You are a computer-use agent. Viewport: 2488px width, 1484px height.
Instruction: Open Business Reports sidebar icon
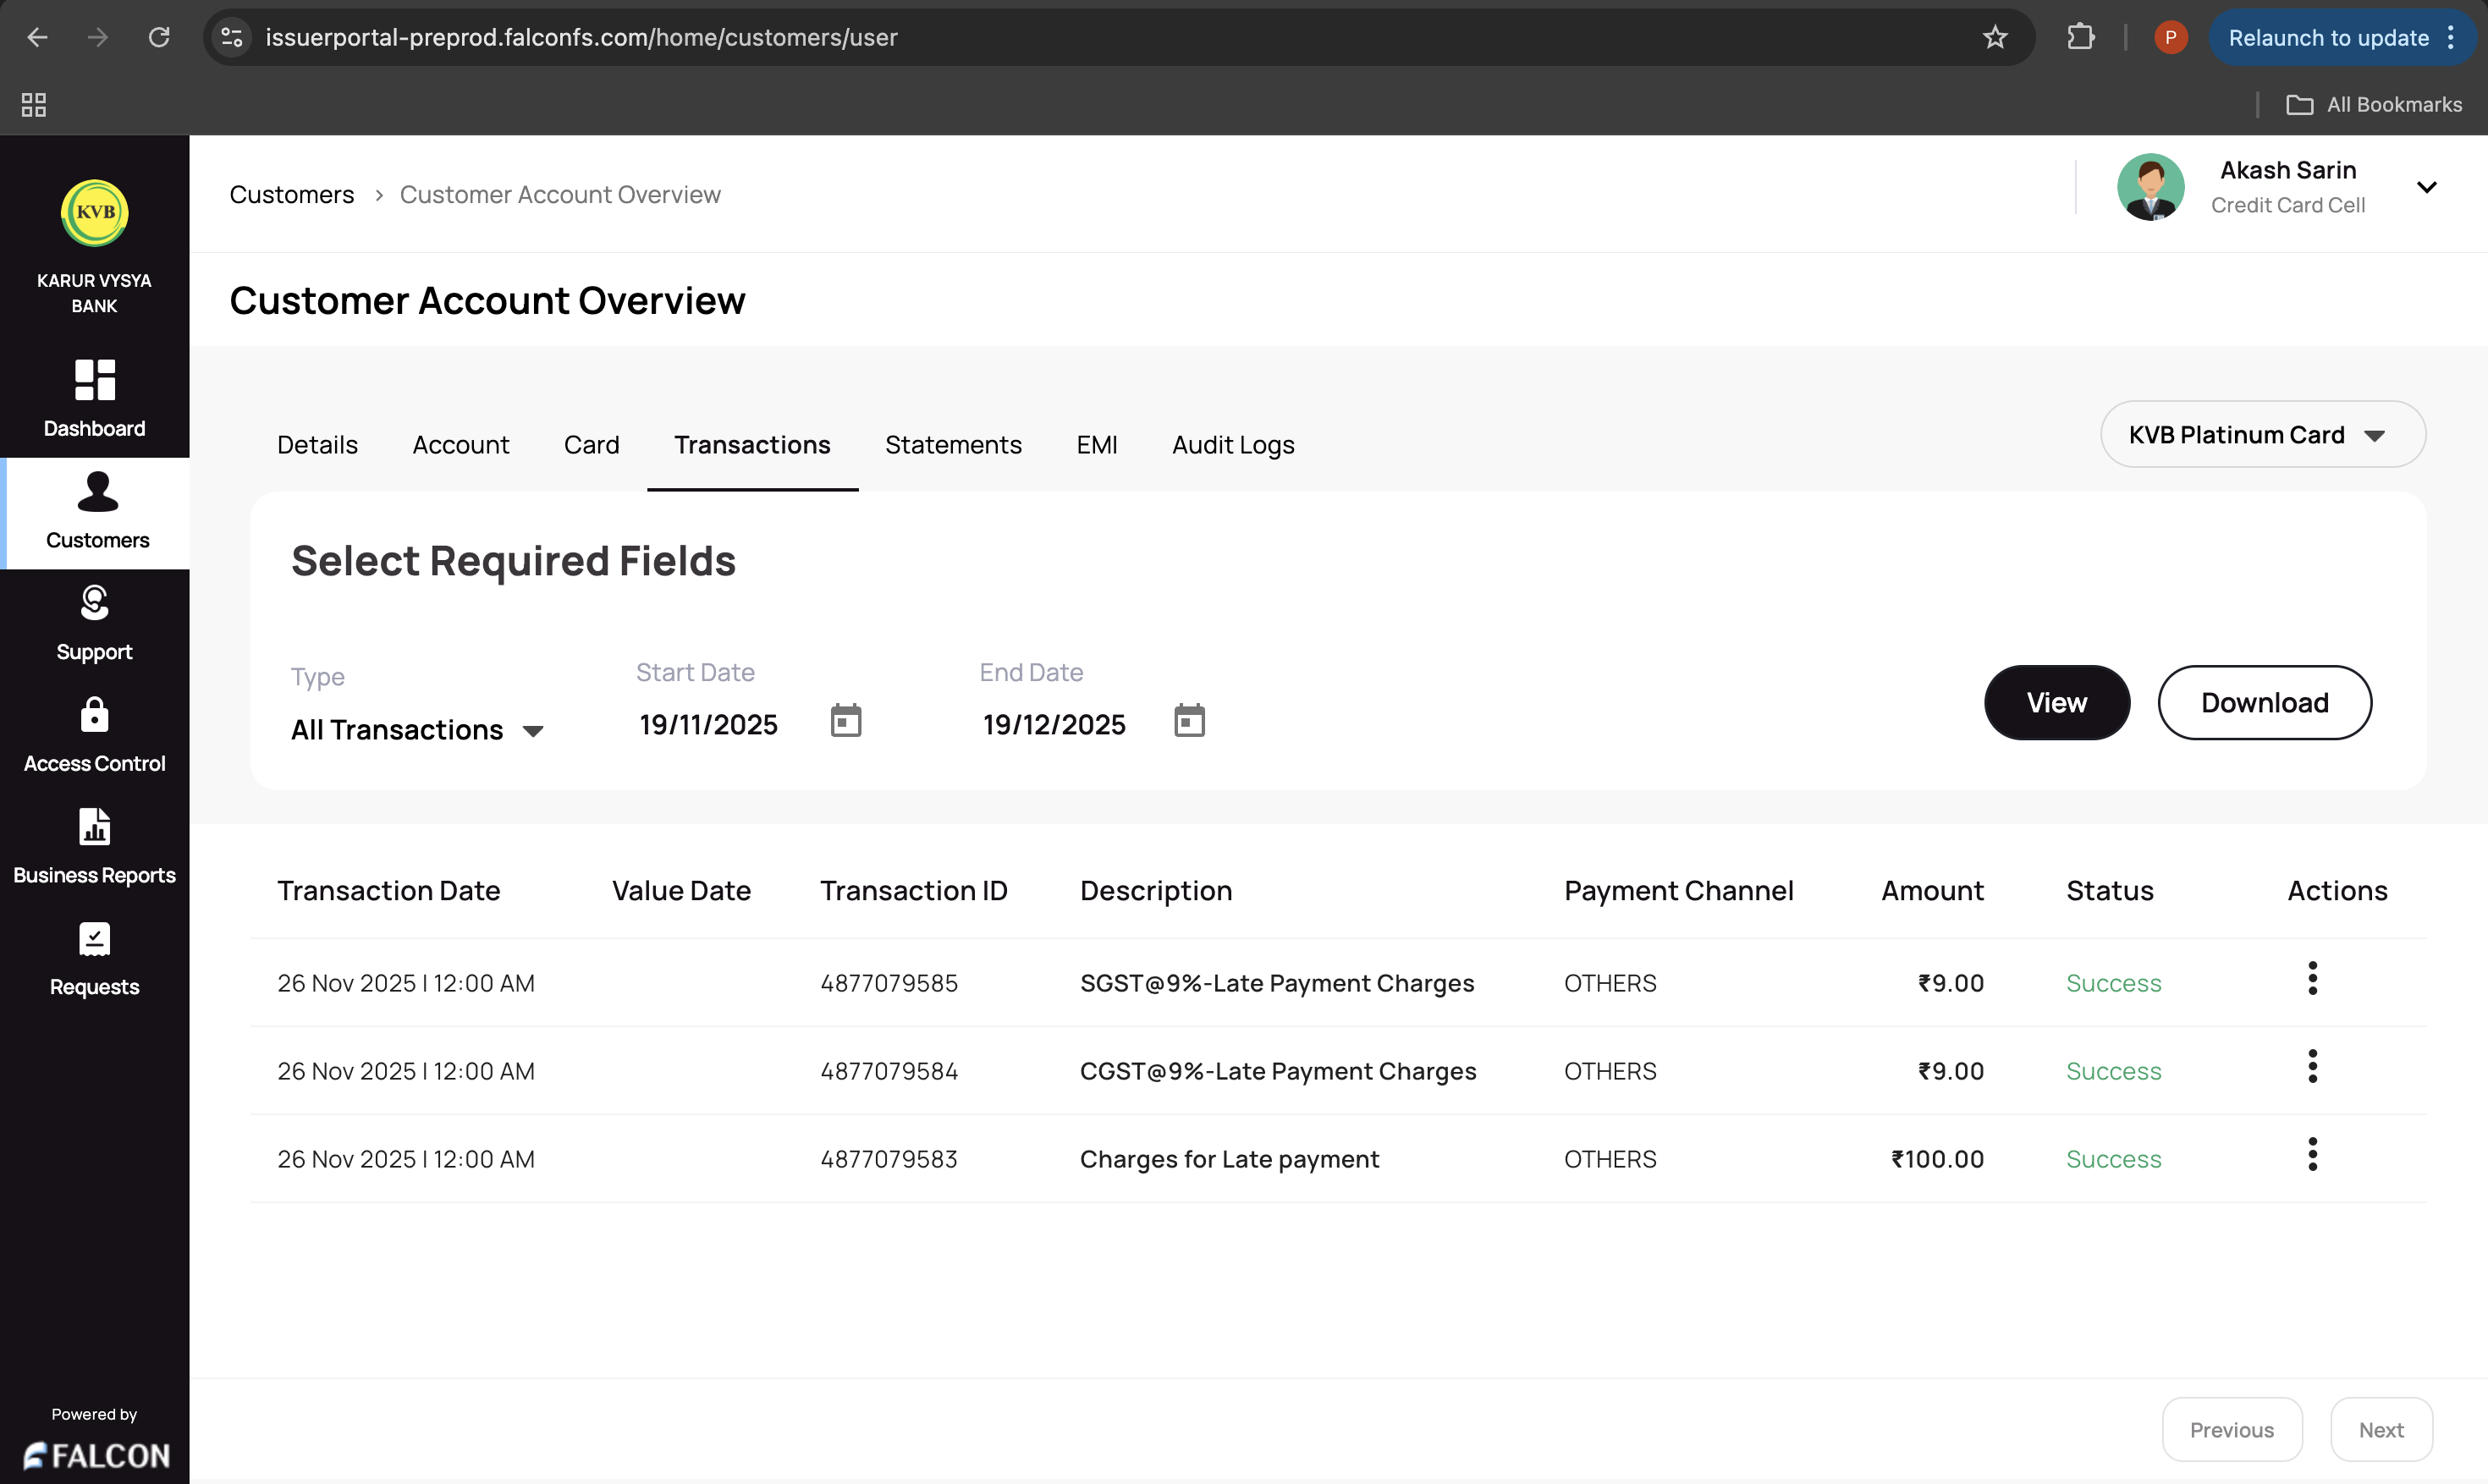[95, 827]
